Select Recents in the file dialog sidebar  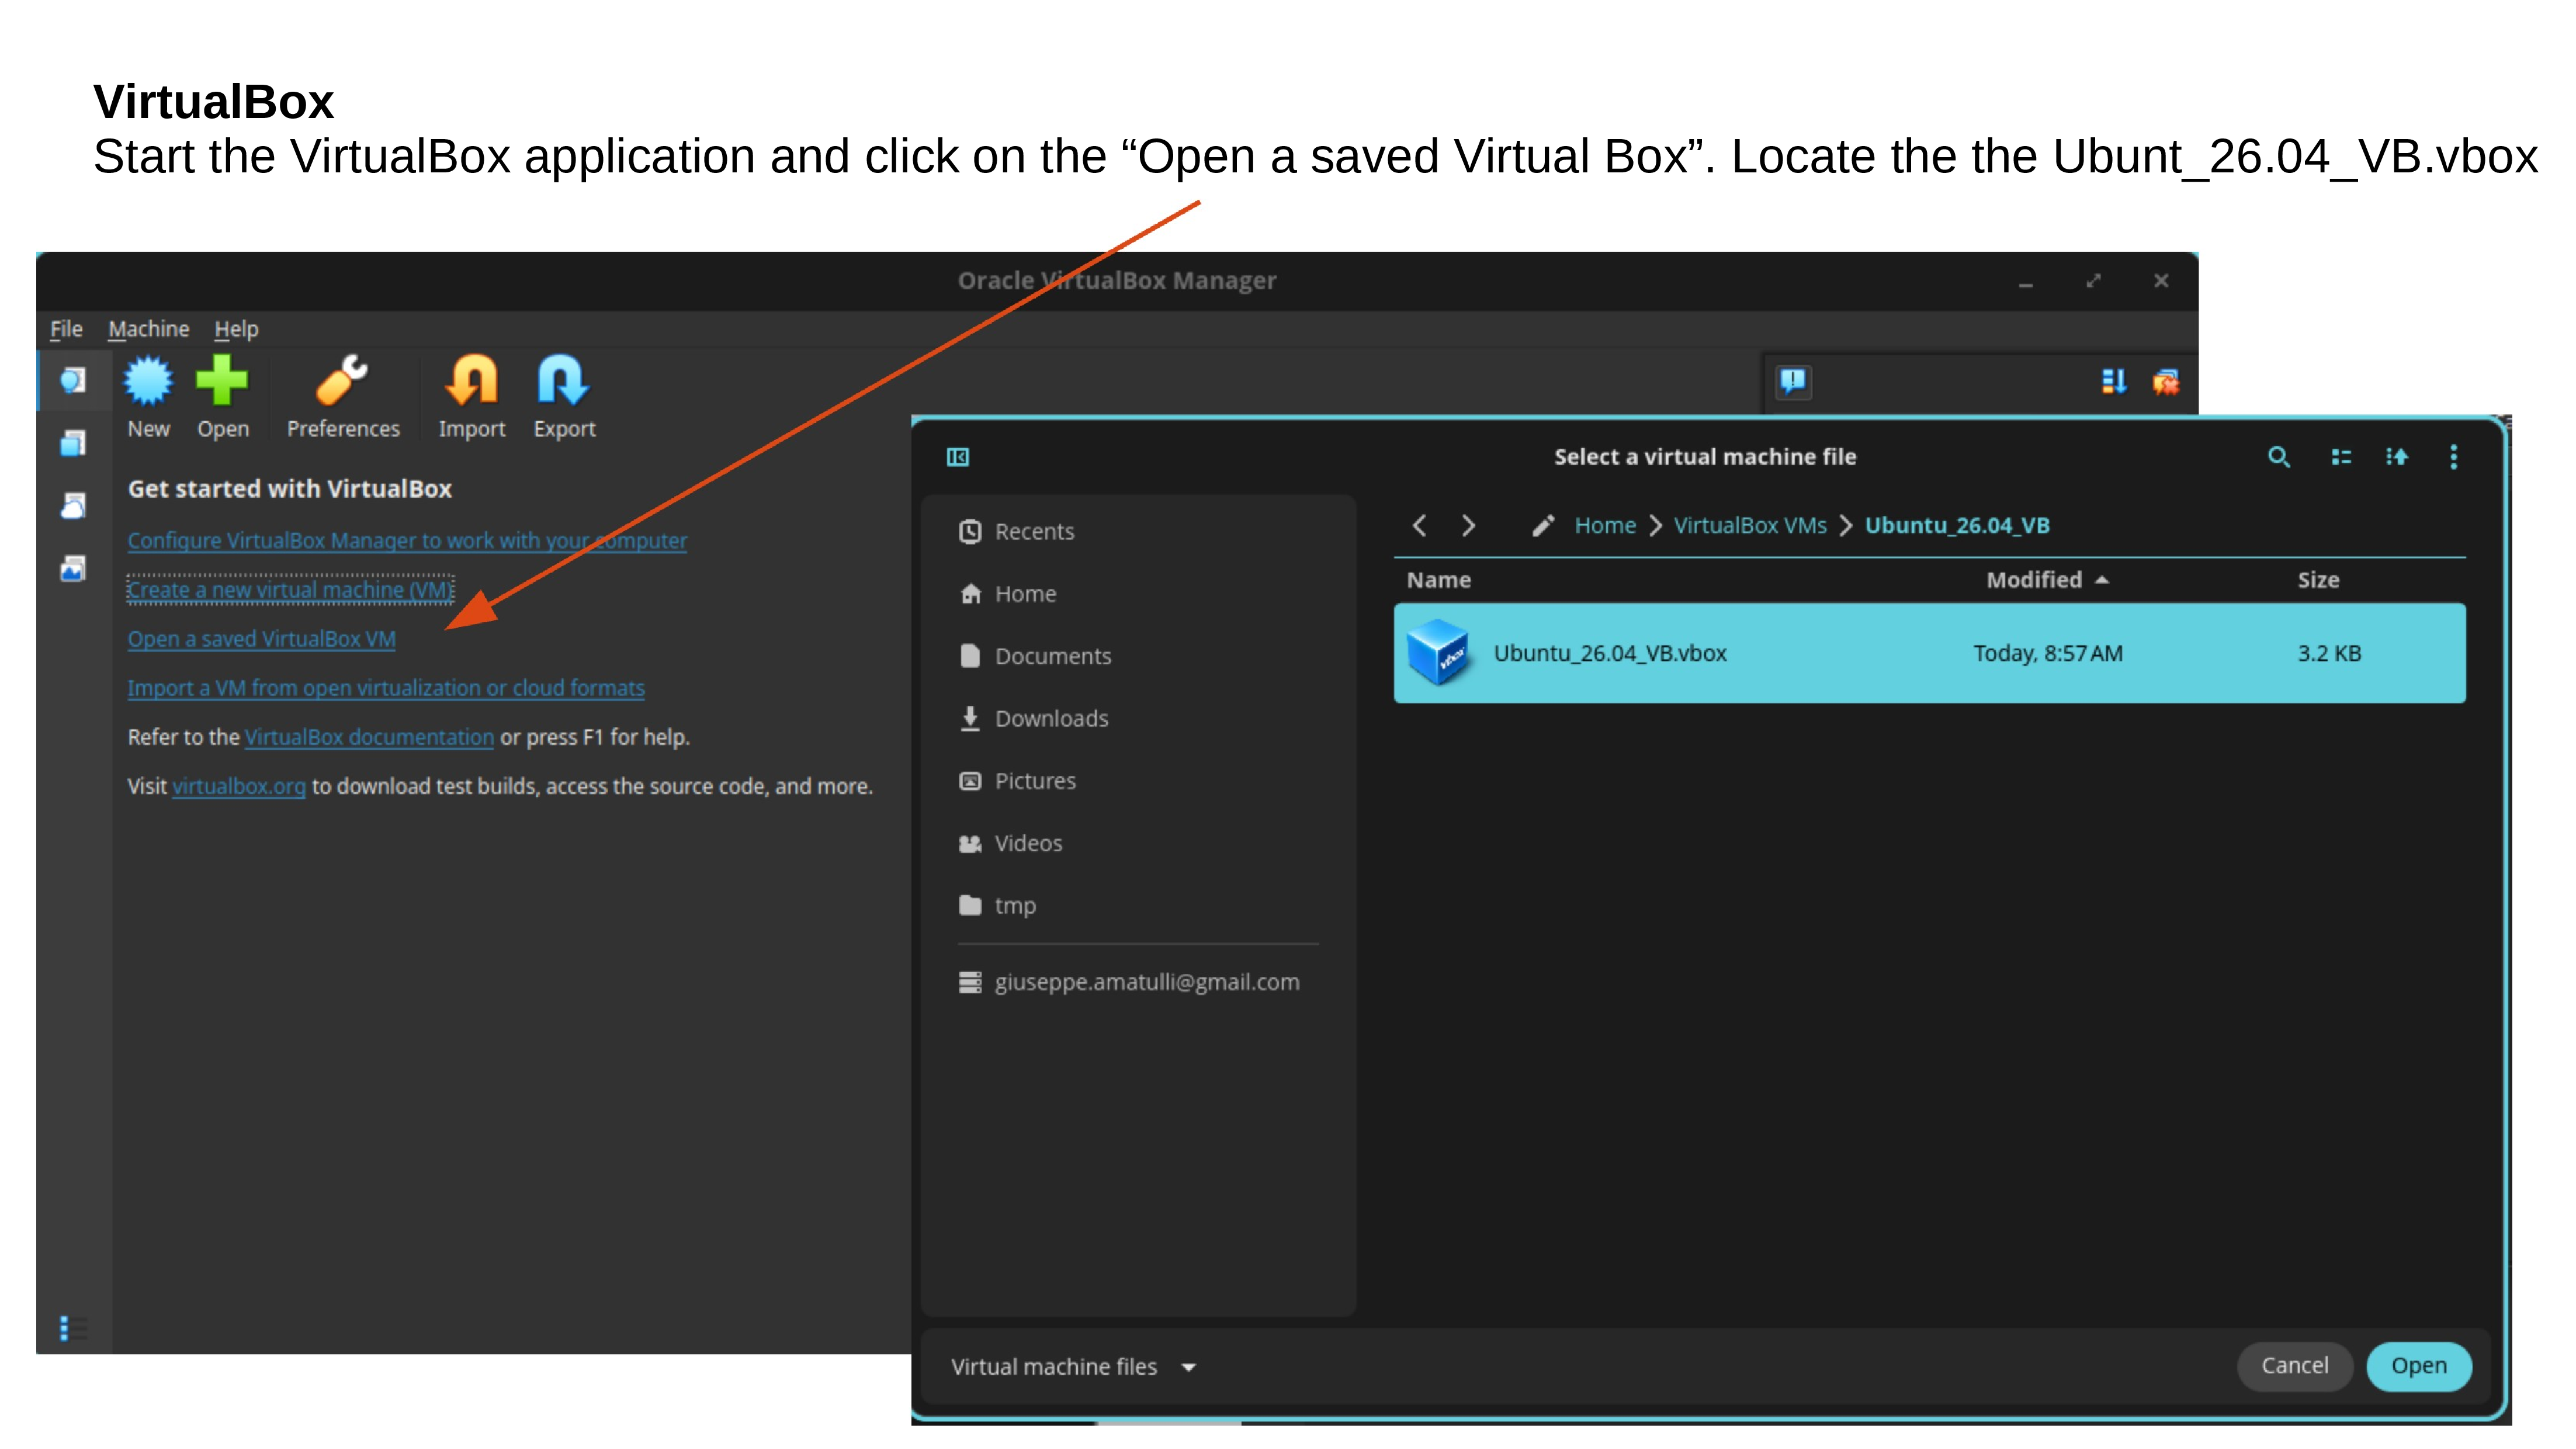[1138, 531]
